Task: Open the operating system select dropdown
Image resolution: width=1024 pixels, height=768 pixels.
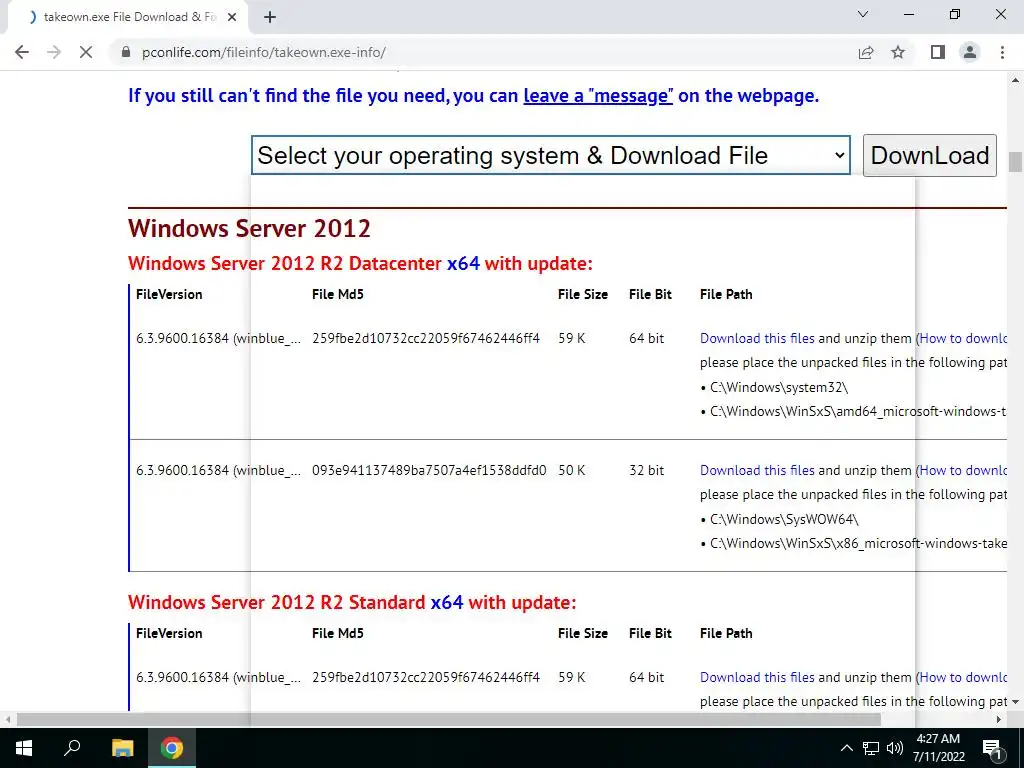Action: point(551,155)
